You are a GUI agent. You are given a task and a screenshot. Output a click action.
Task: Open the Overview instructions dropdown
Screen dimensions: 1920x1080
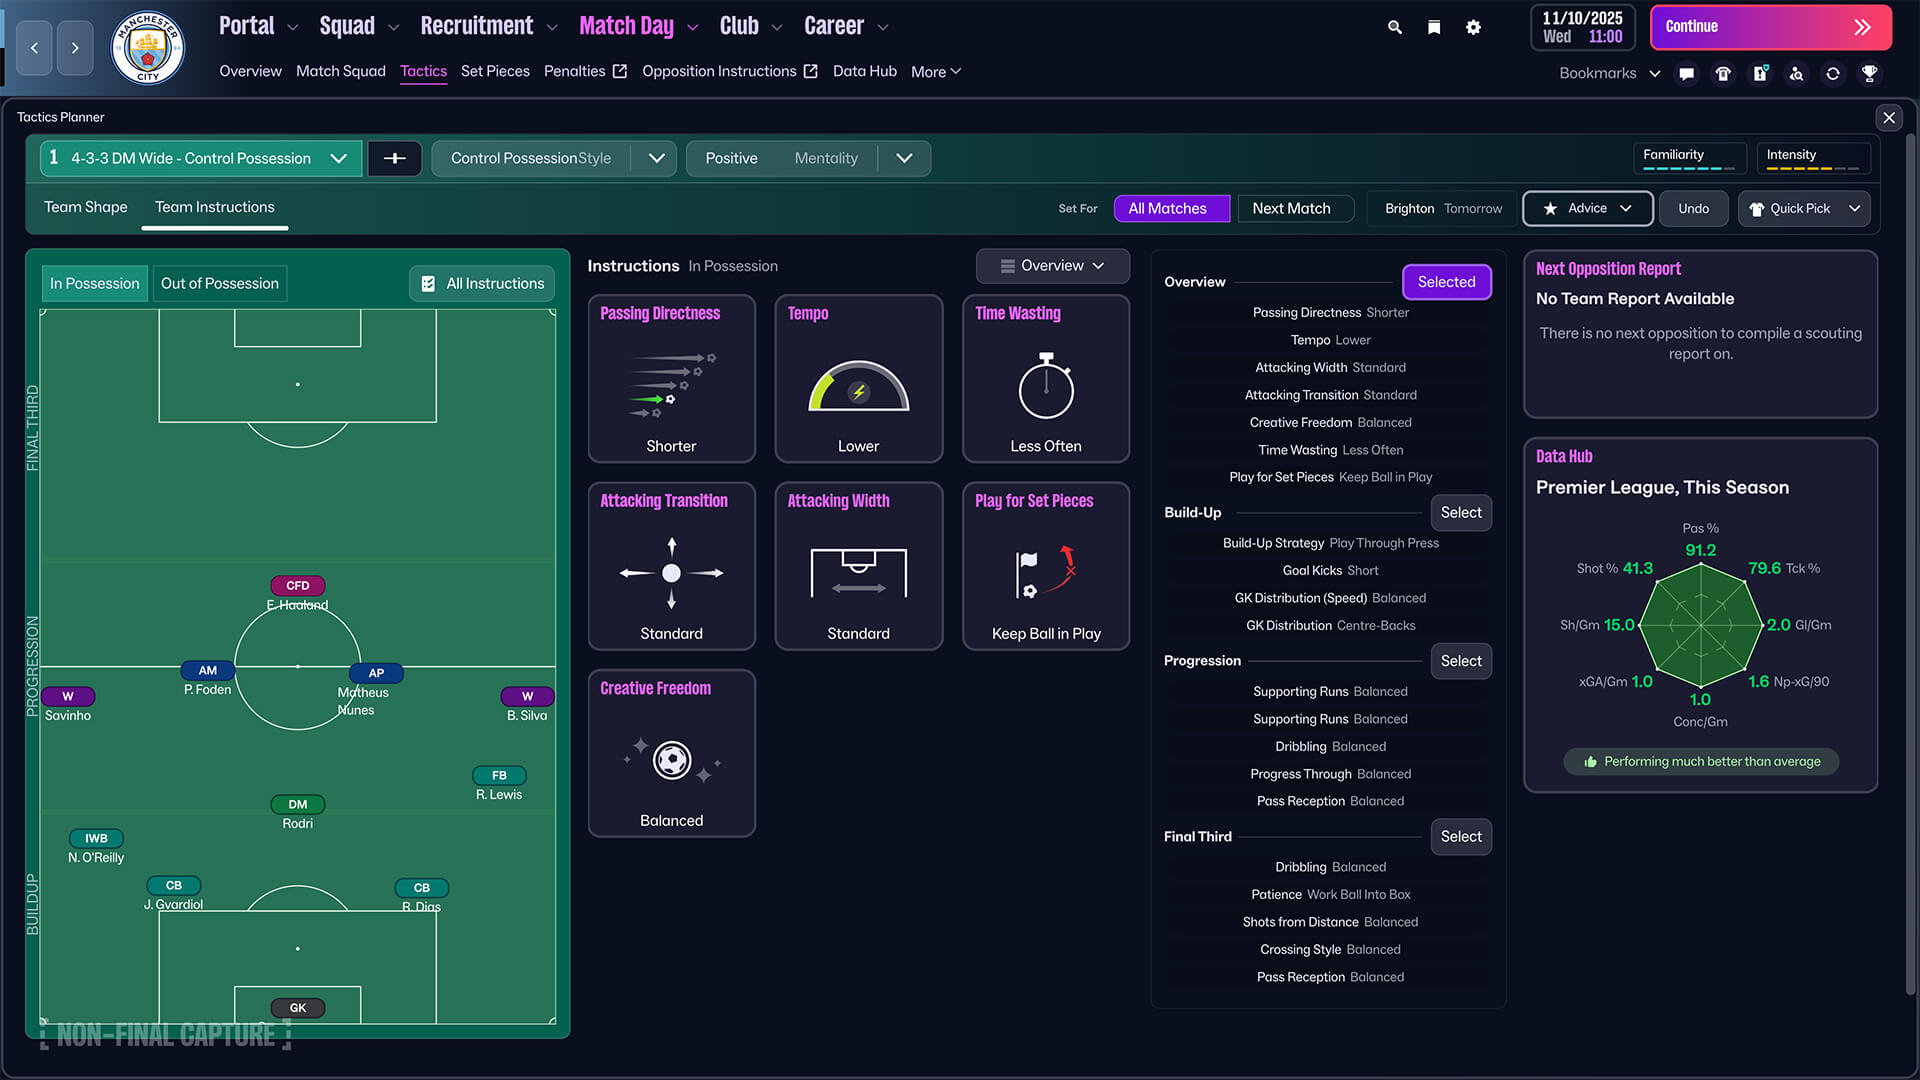point(1051,265)
